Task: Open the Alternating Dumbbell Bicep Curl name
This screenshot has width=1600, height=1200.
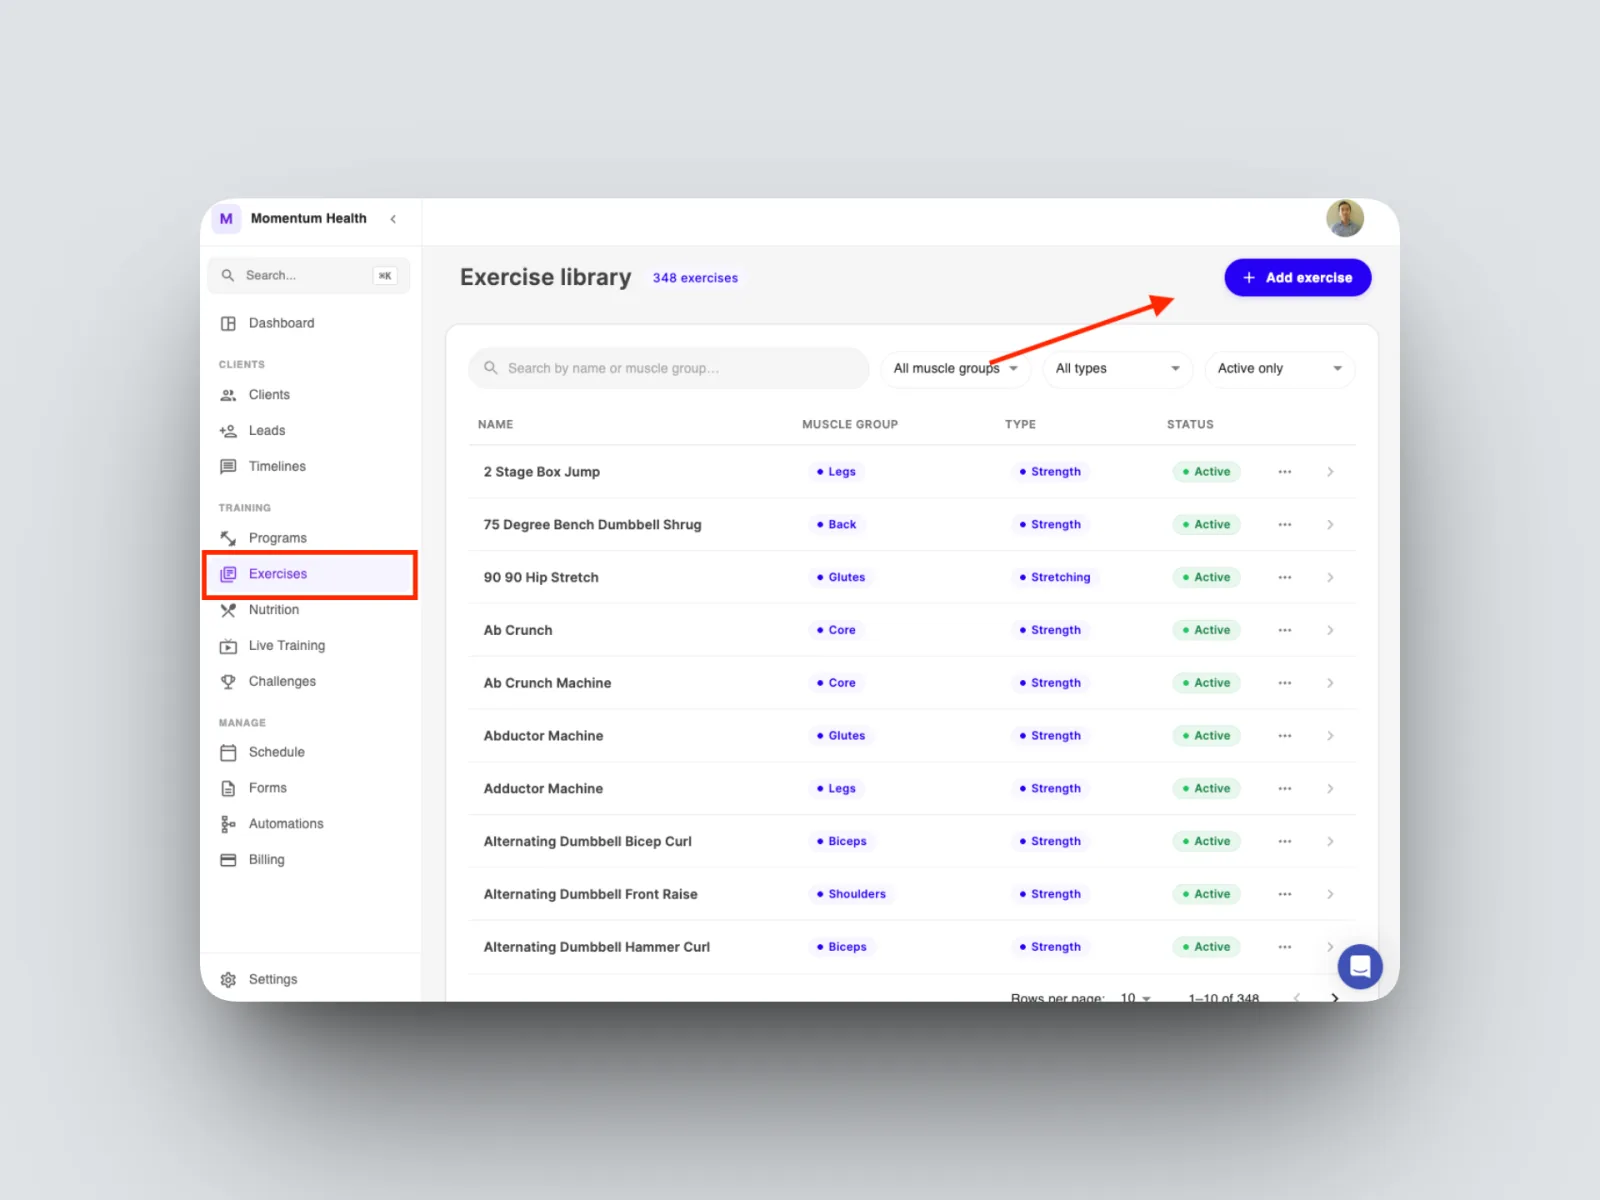Action: point(587,842)
